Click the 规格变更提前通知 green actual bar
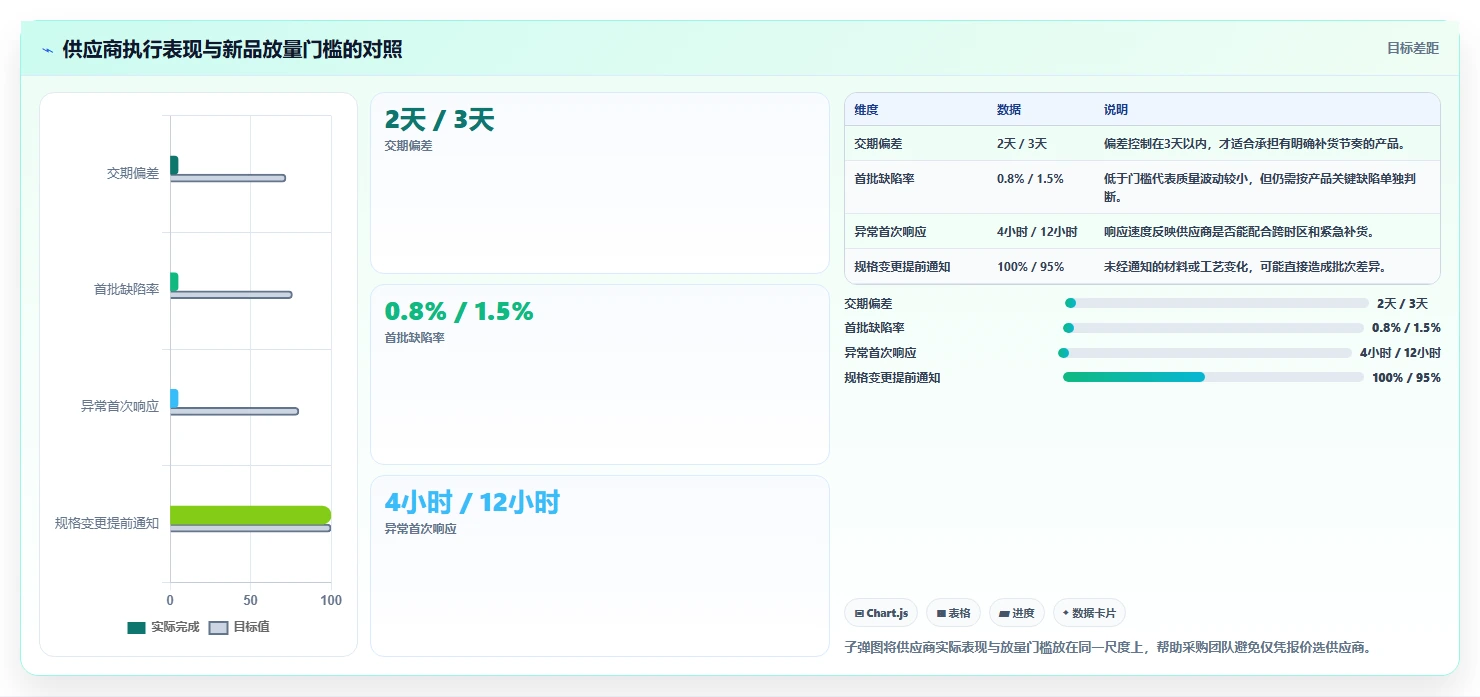Viewport: 1480px width, 697px height. 250,515
